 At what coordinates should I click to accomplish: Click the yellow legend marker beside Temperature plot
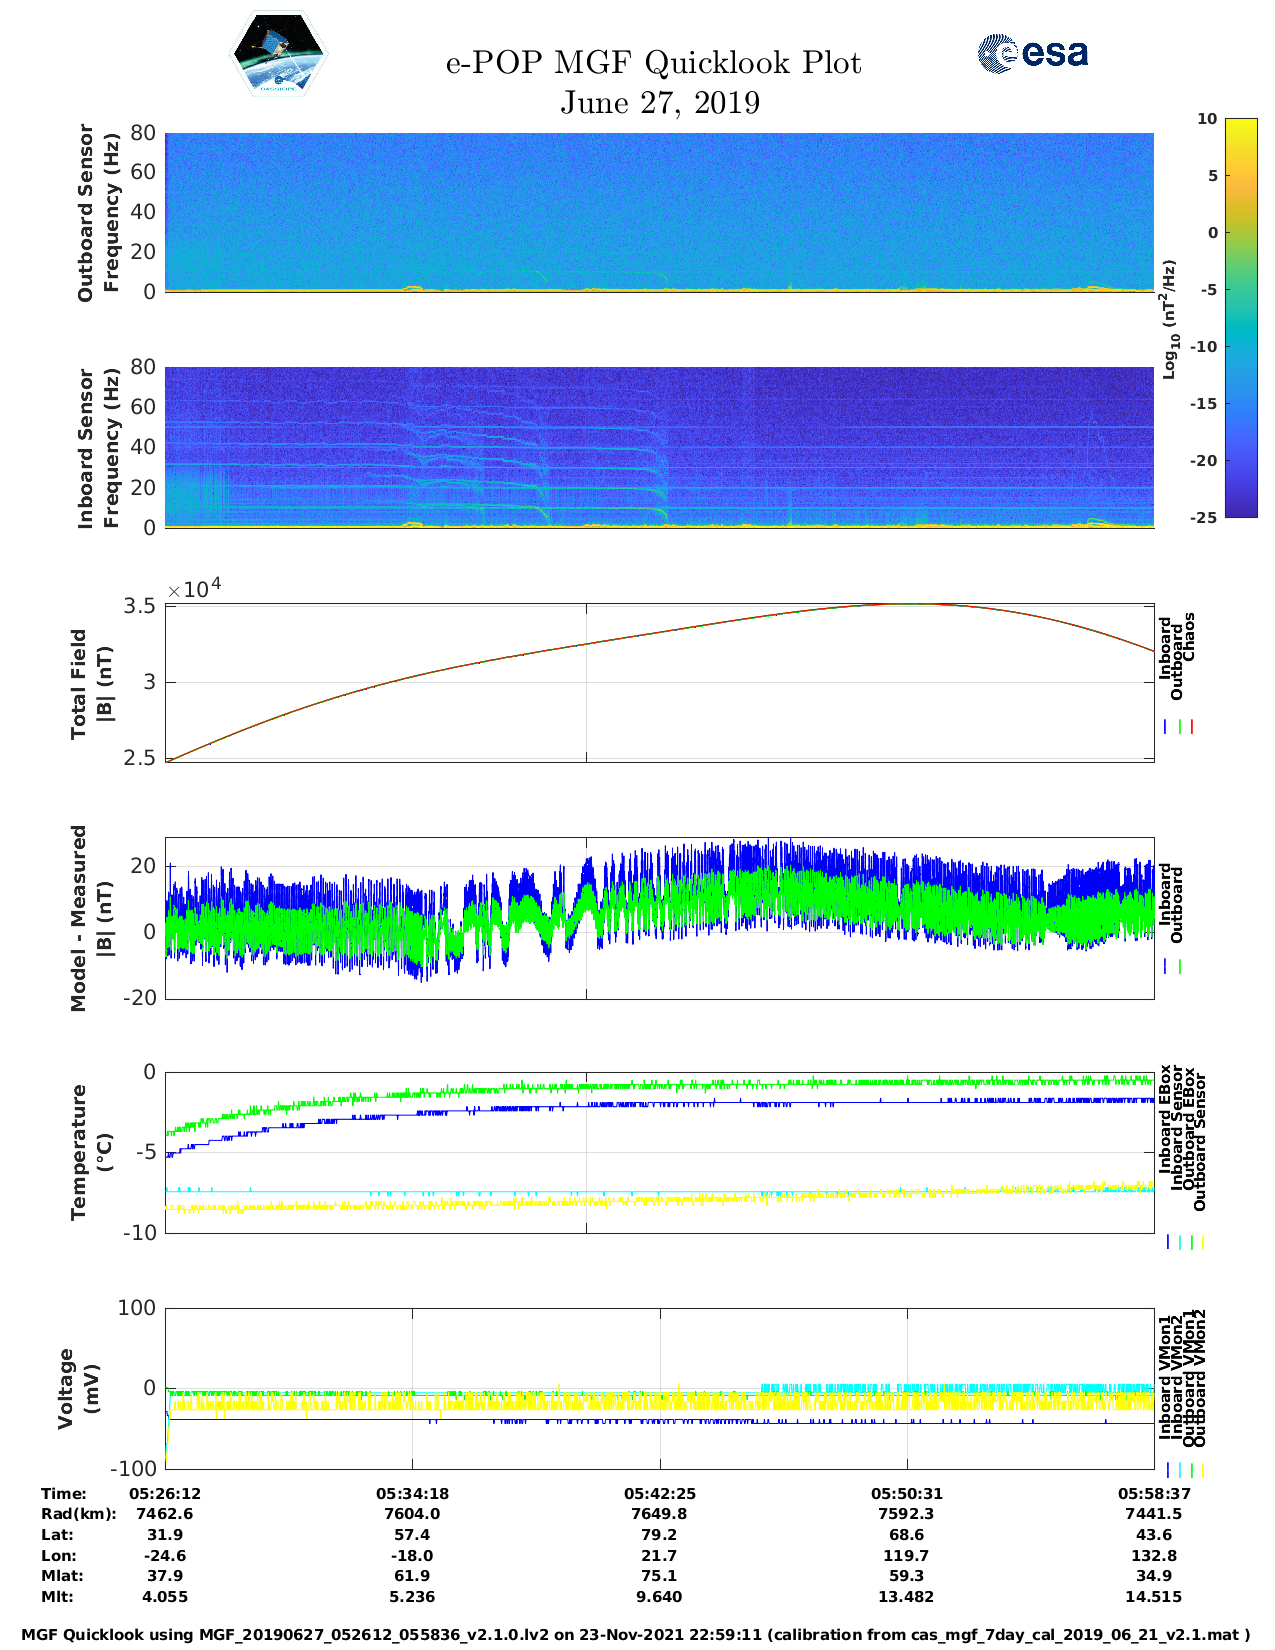[x=1202, y=1242]
